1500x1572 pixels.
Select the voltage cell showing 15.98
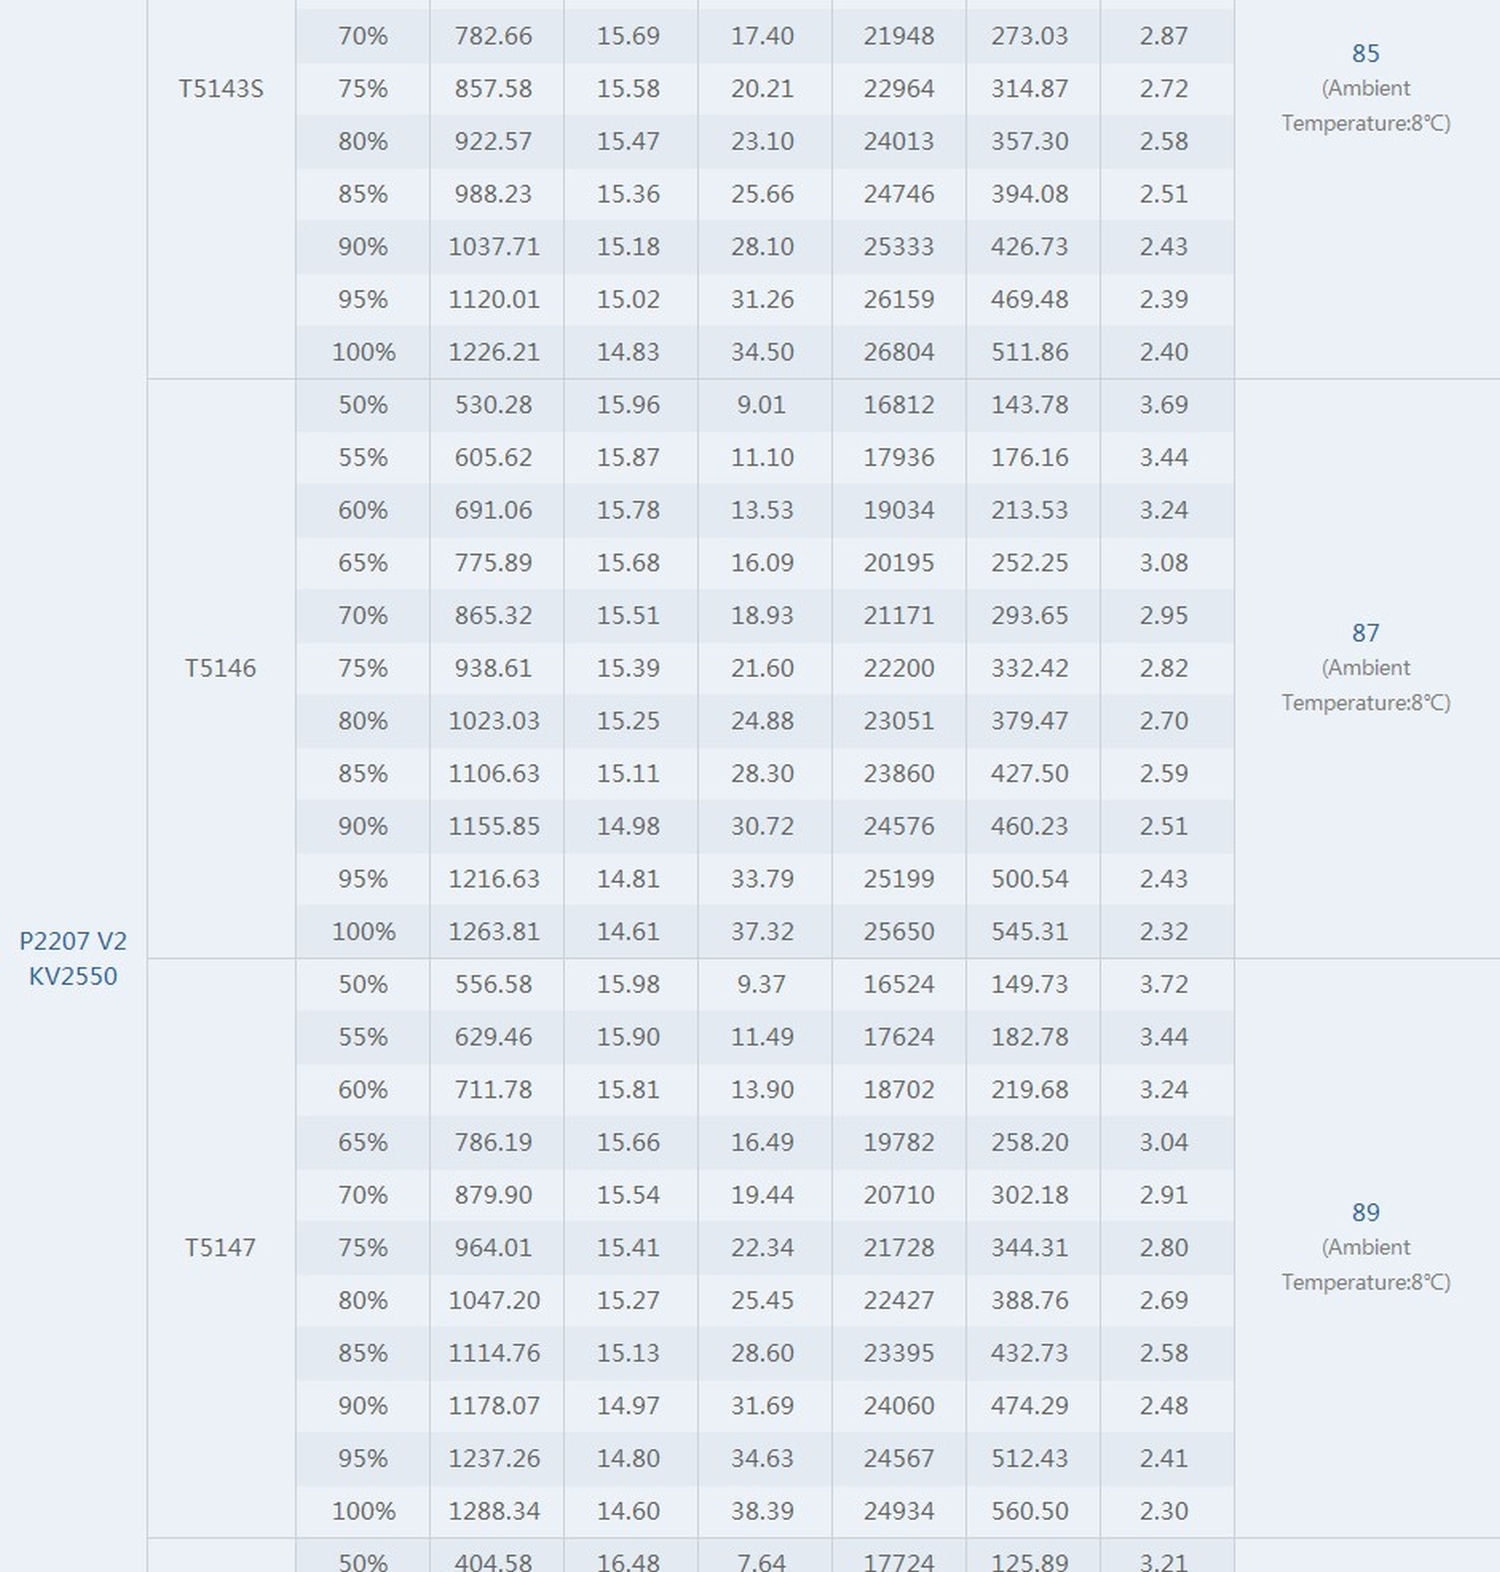[x=628, y=984]
